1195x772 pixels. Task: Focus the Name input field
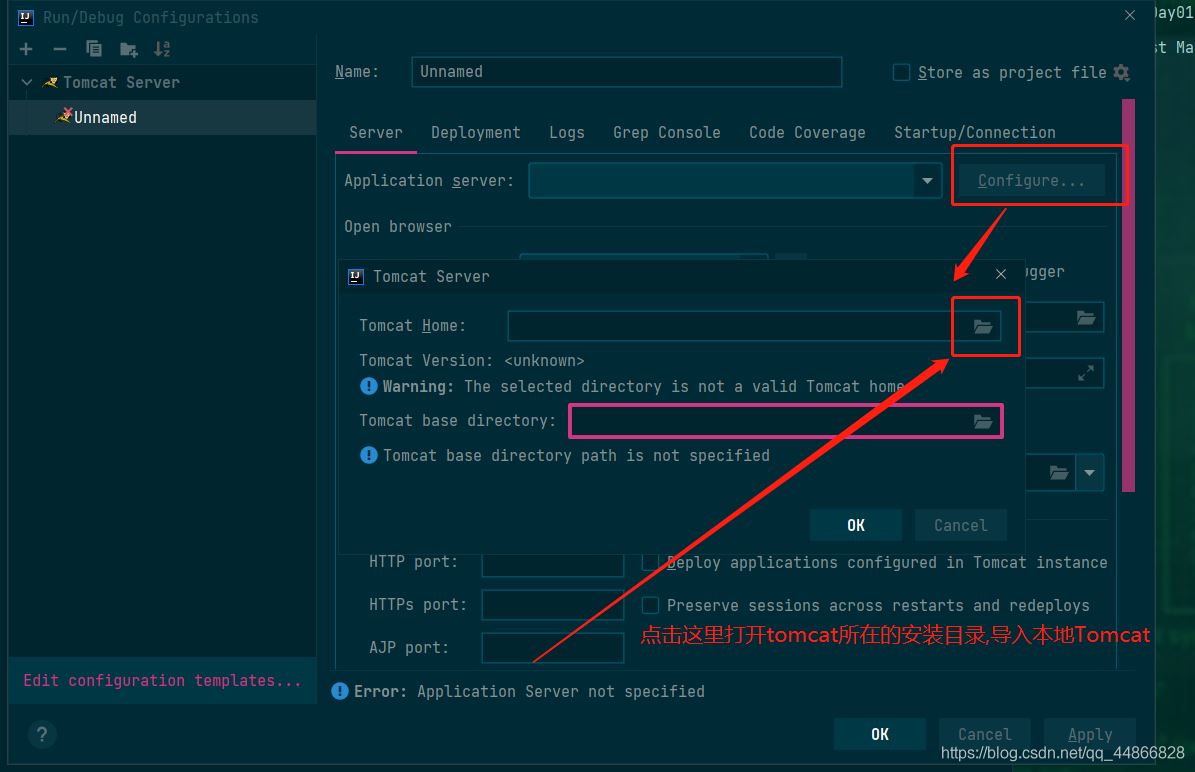pyautogui.click(x=626, y=72)
